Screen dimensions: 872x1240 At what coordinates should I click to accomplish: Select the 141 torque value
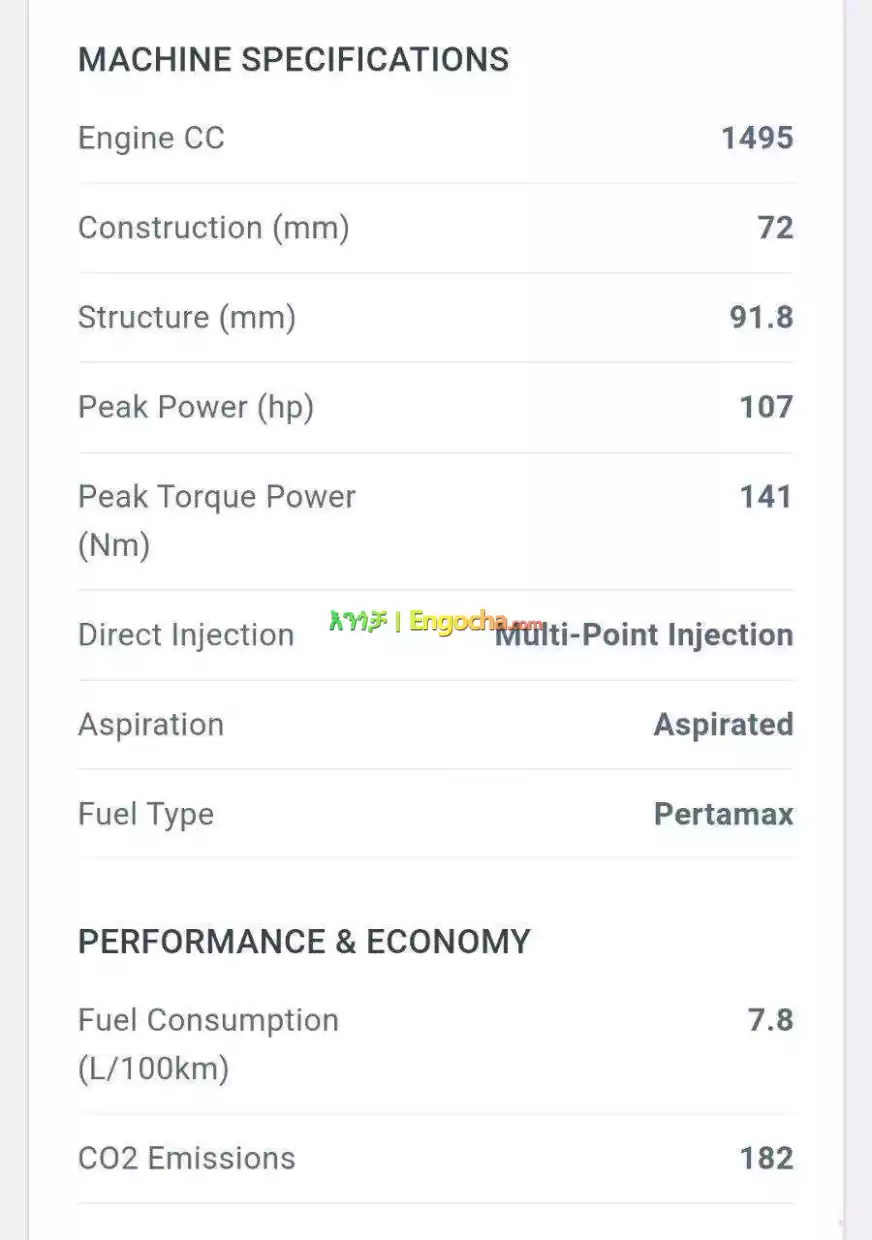point(766,497)
